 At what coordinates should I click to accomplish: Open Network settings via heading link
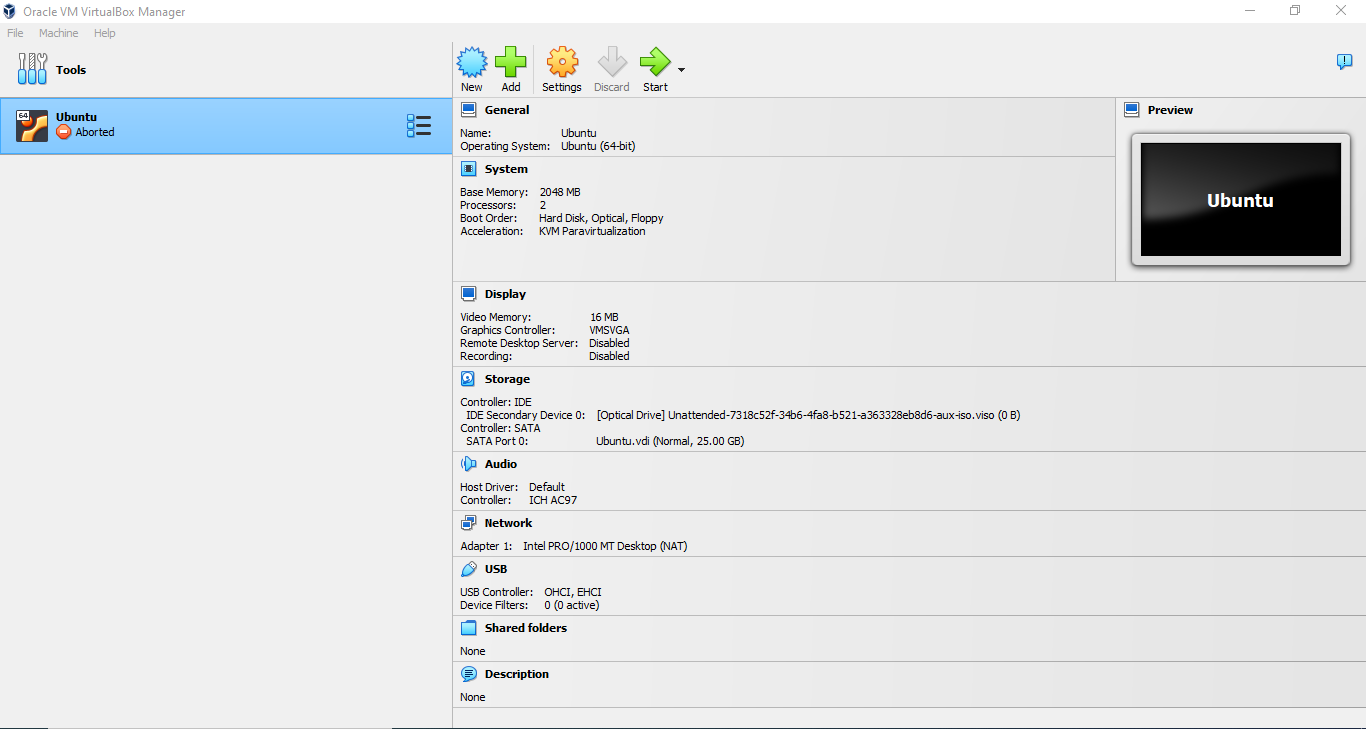coord(509,523)
